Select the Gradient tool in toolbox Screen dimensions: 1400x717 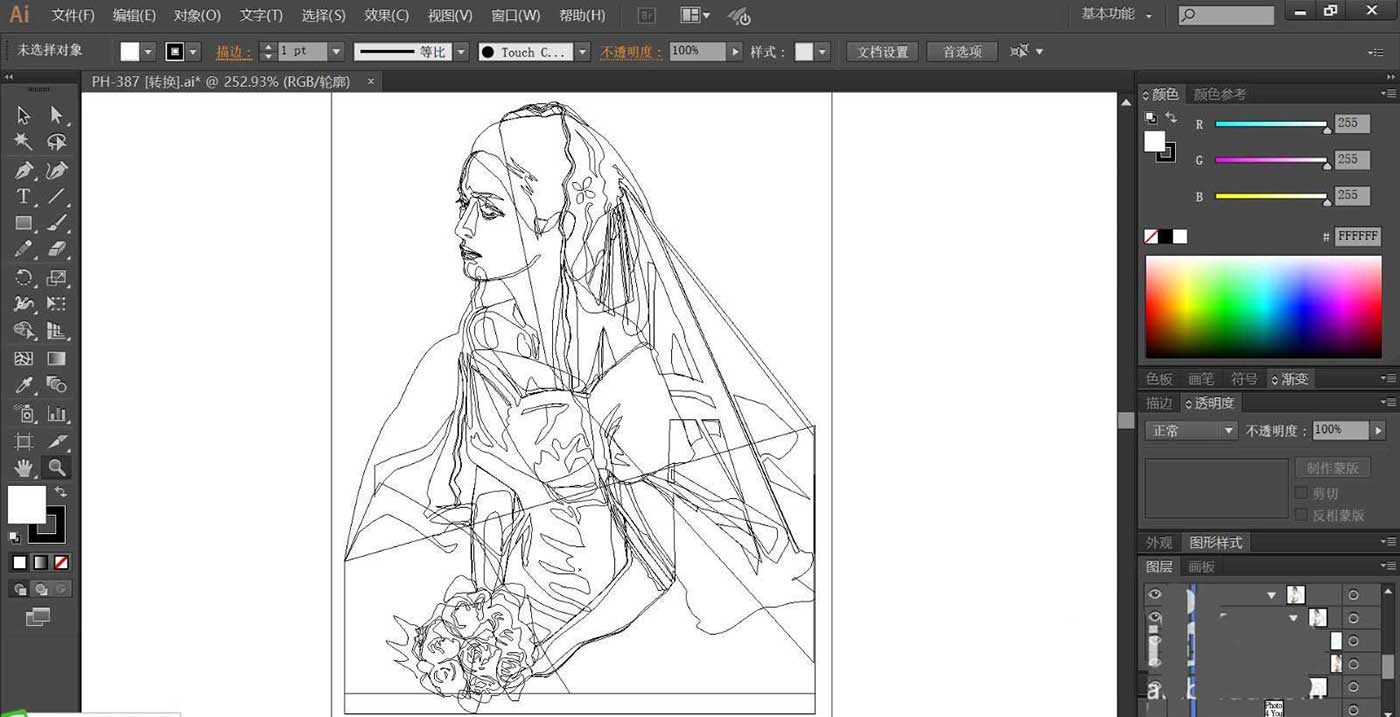[57, 358]
